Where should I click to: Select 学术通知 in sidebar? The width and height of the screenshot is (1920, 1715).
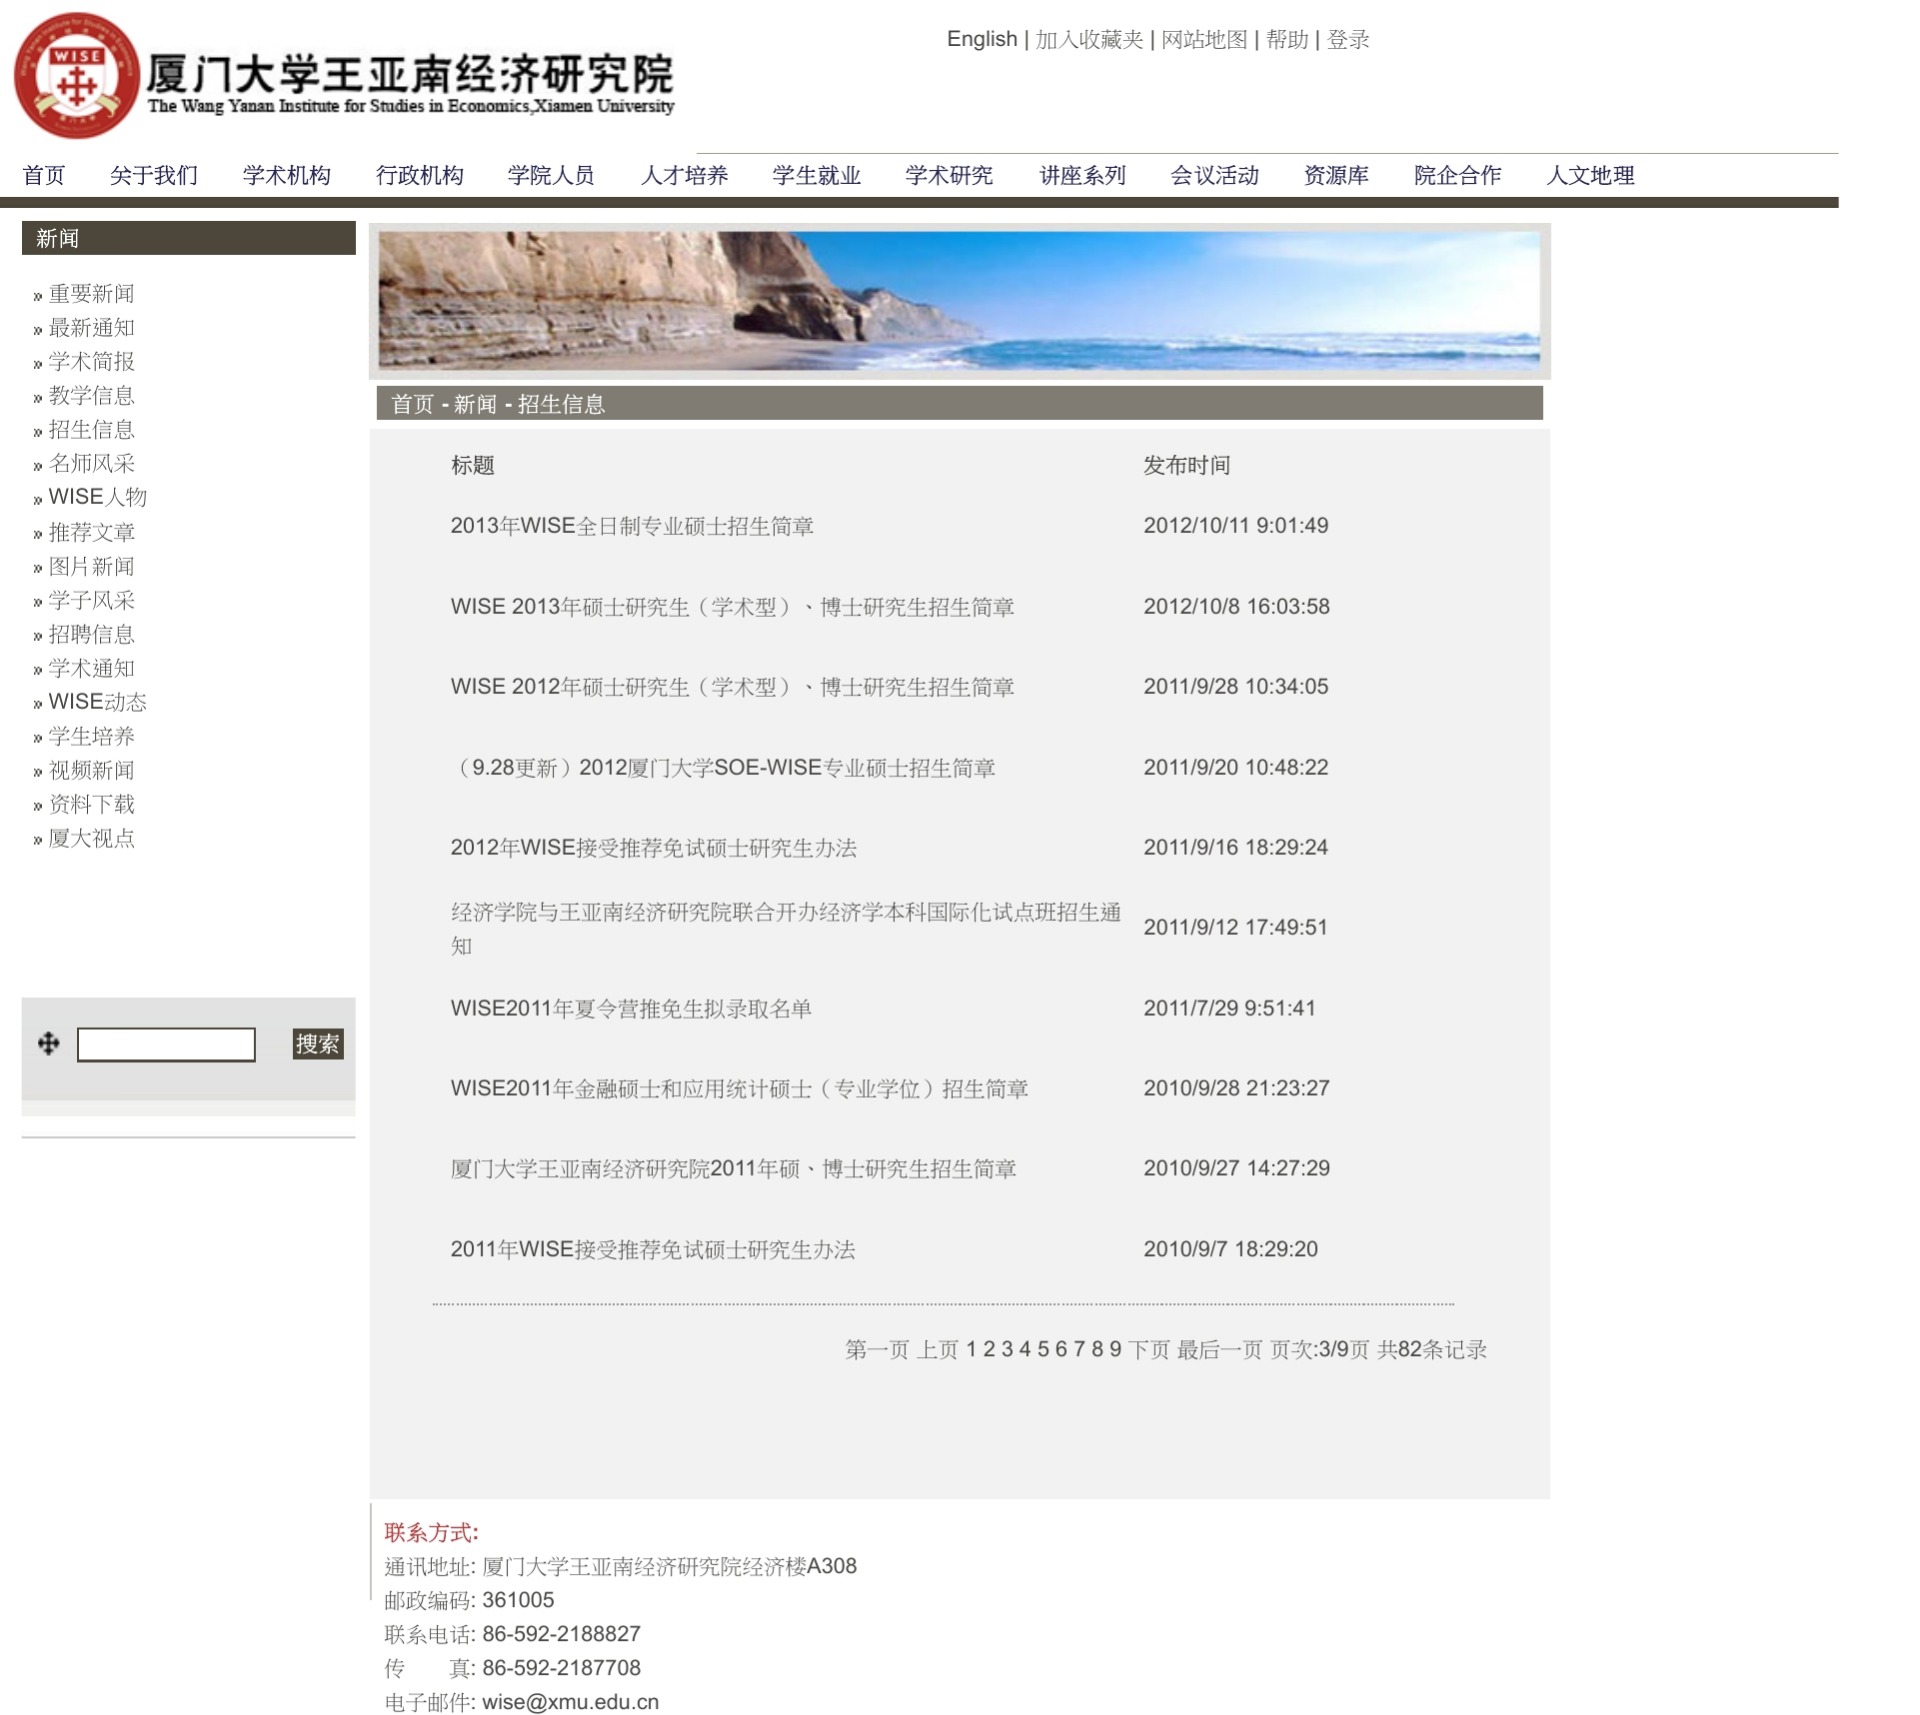pos(91,668)
